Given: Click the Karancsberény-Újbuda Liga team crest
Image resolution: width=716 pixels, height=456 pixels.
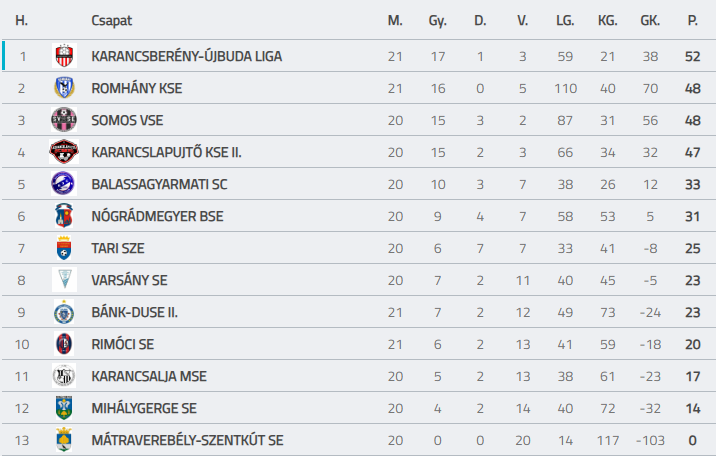Looking at the screenshot, I should pyautogui.click(x=64, y=56).
